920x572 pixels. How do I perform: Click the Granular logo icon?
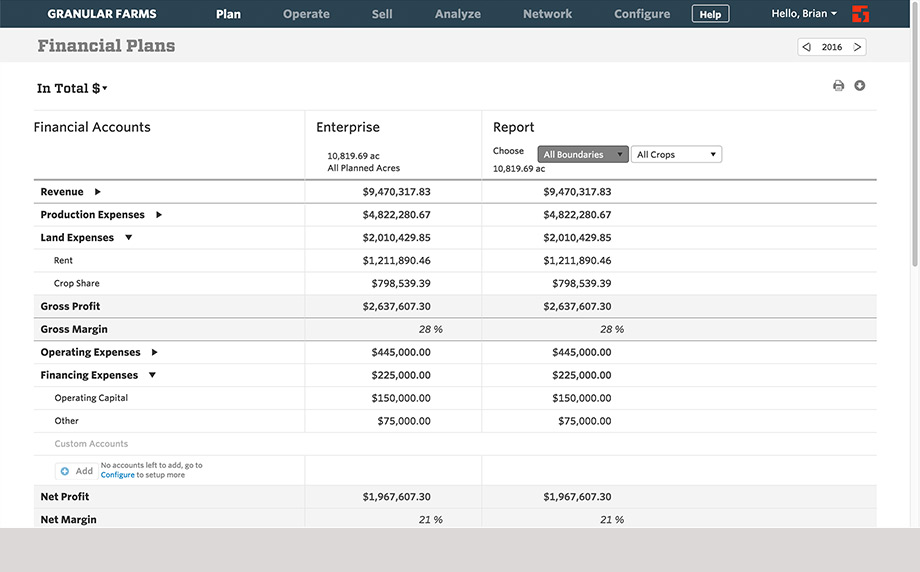pyautogui.click(x=860, y=14)
